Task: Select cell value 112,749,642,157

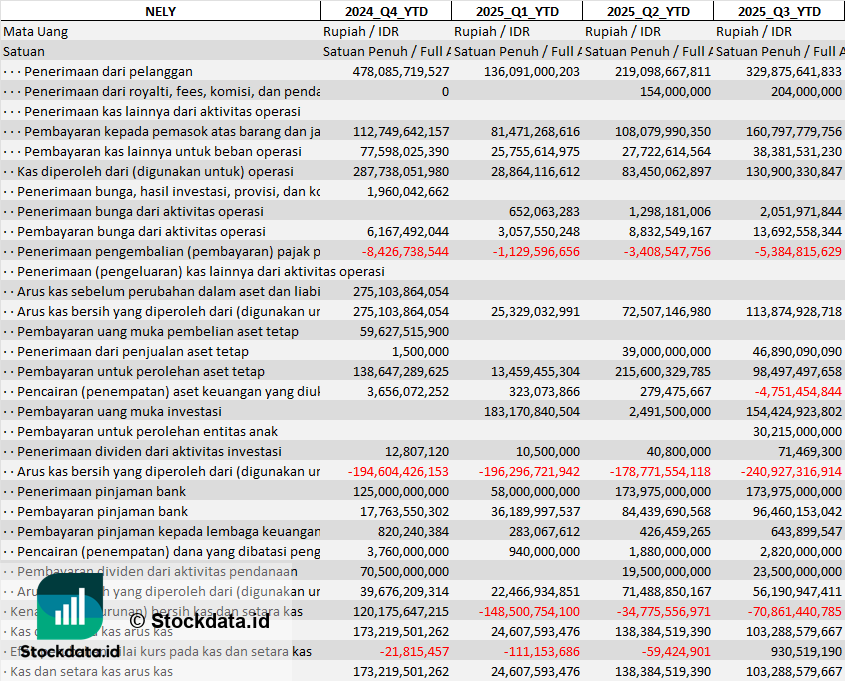Action: coord(401,131)
